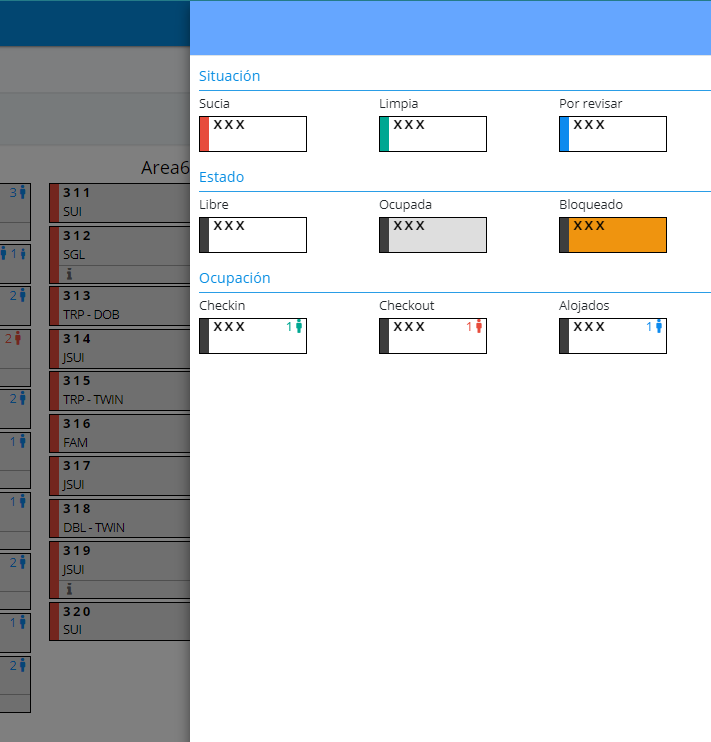
Task: Click room 320 SUI card
Action: point(122,621)
